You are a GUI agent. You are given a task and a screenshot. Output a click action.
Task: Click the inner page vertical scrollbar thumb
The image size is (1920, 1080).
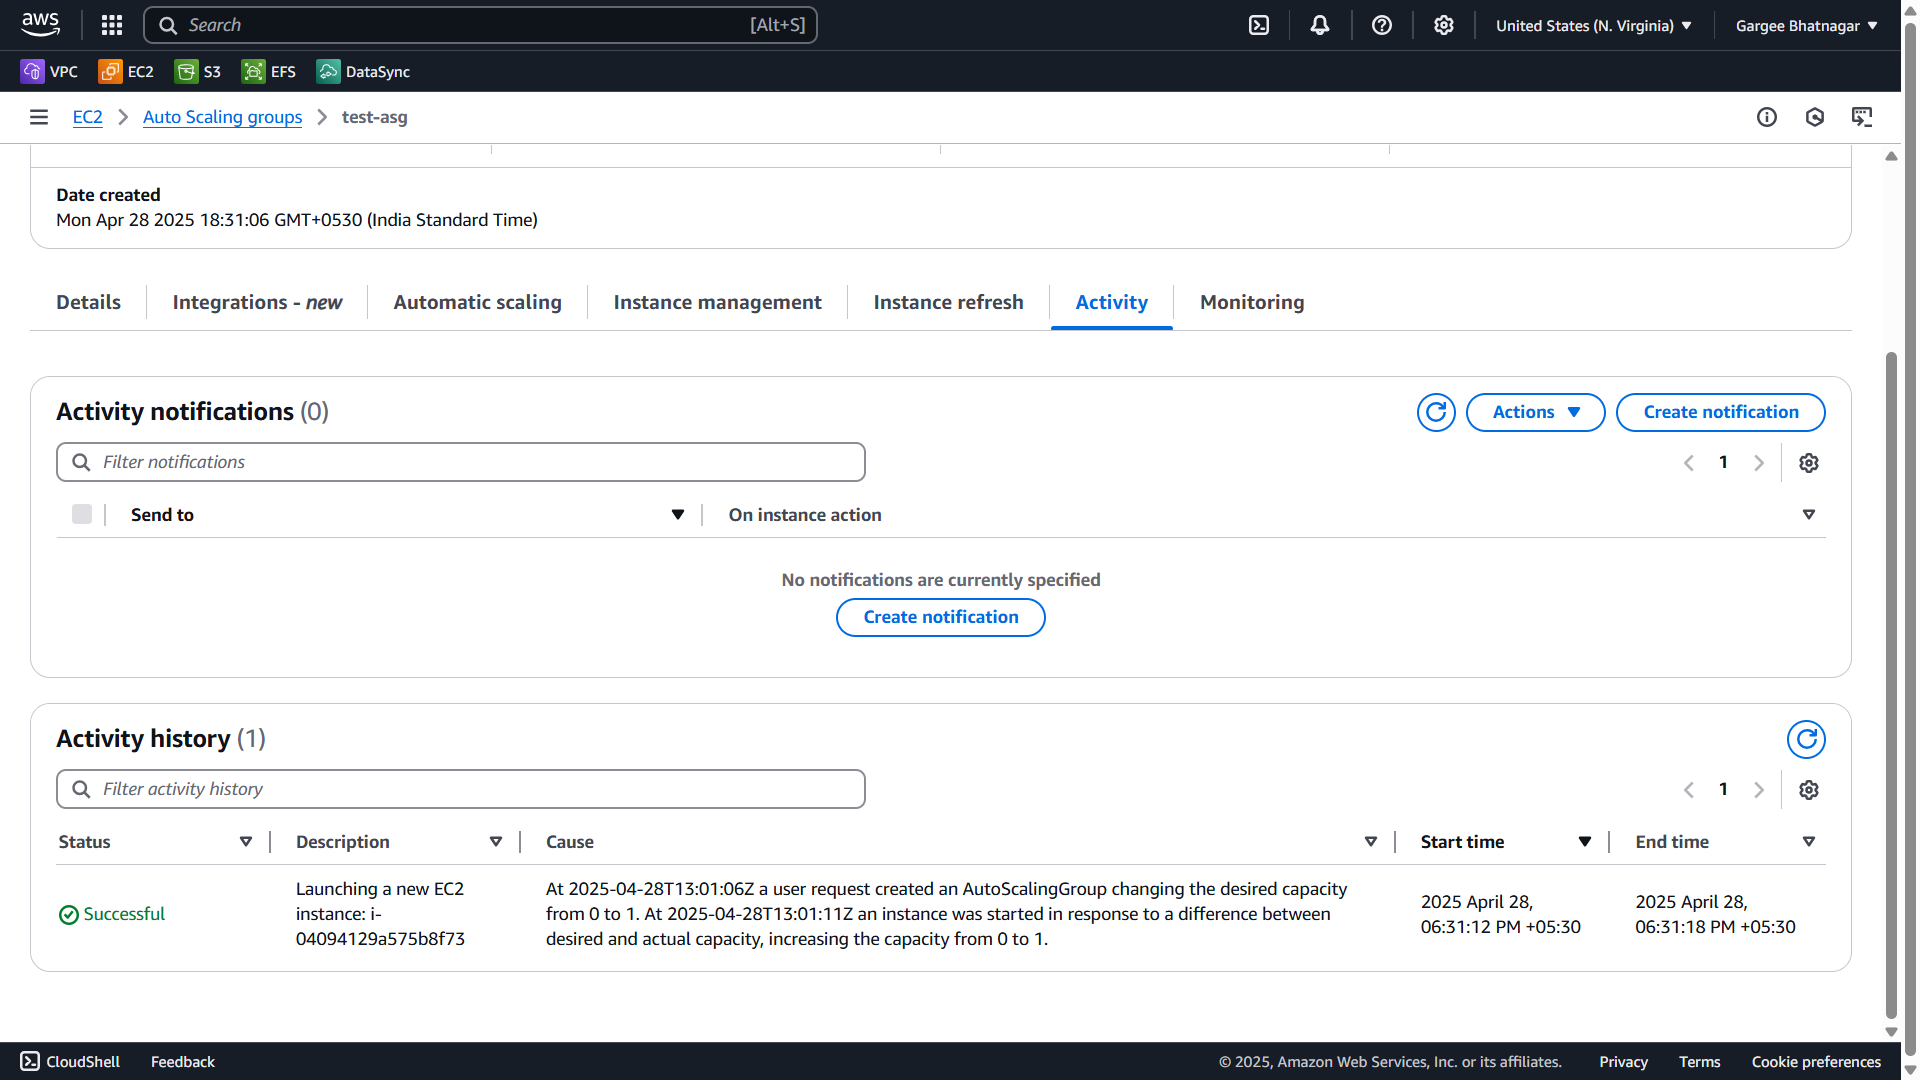click(x=1891, y=685)
